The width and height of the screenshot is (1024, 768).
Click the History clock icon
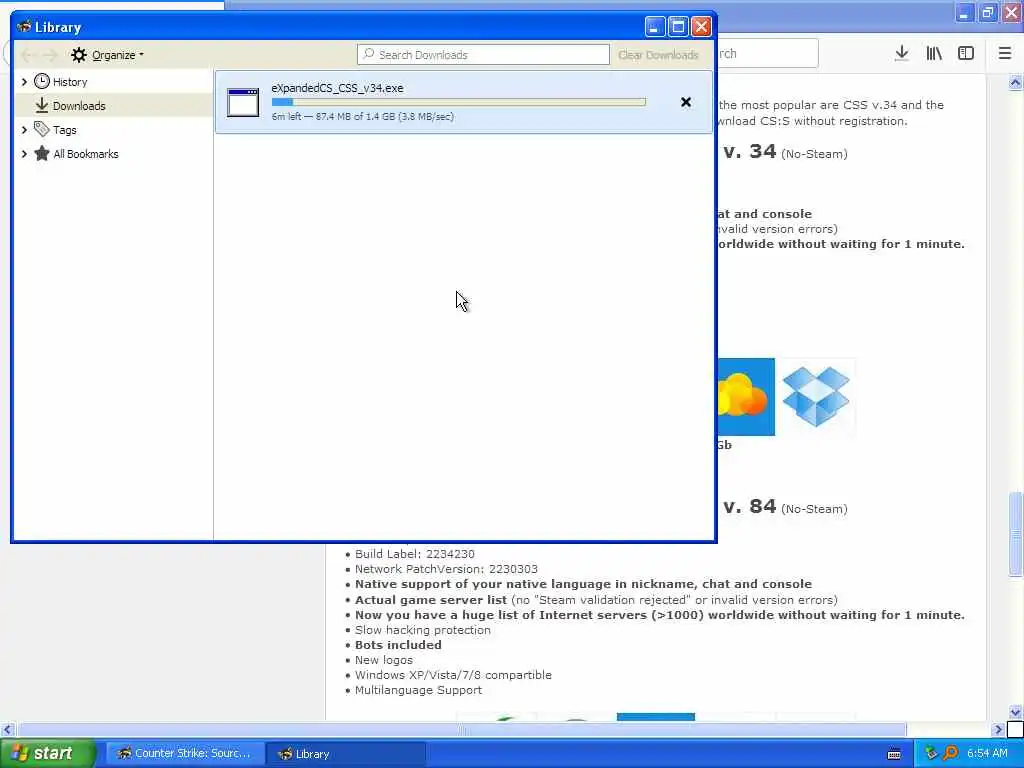pos(42,81)
